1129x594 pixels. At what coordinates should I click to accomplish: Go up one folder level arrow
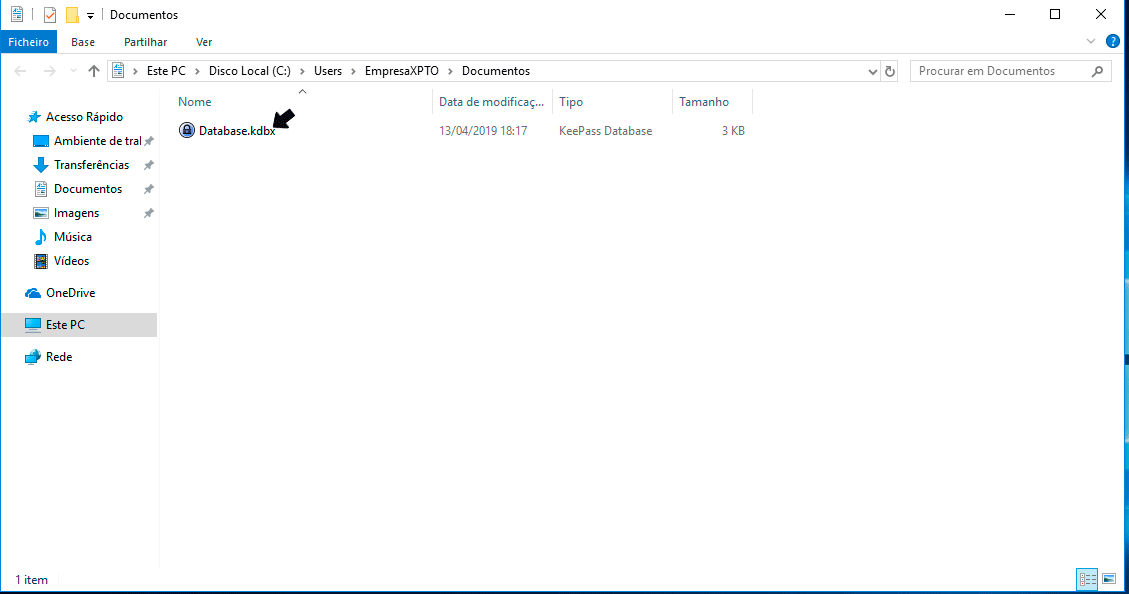coord(94,71)
